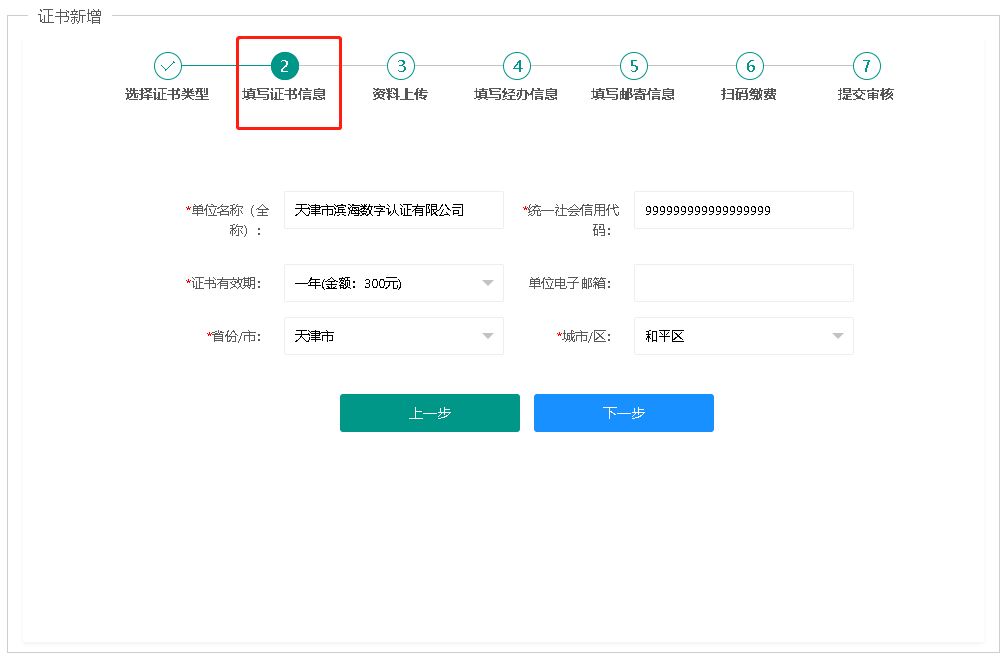Click the 上一步 button
The width and height of the screenshot is (1008, 659).
point(429,413)
